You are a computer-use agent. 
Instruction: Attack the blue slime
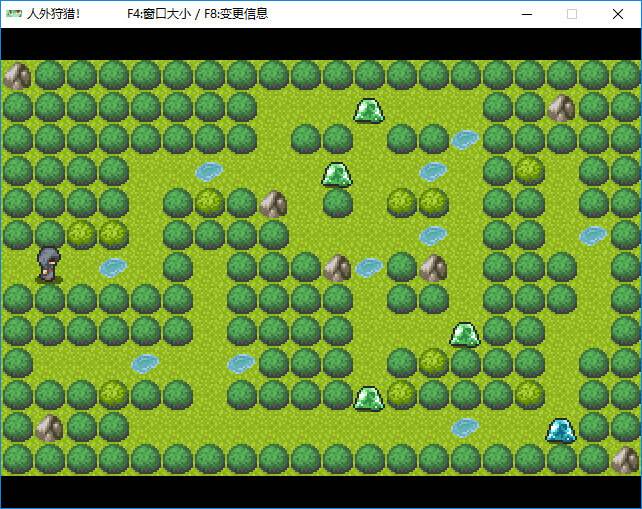[x=561, y=429]
